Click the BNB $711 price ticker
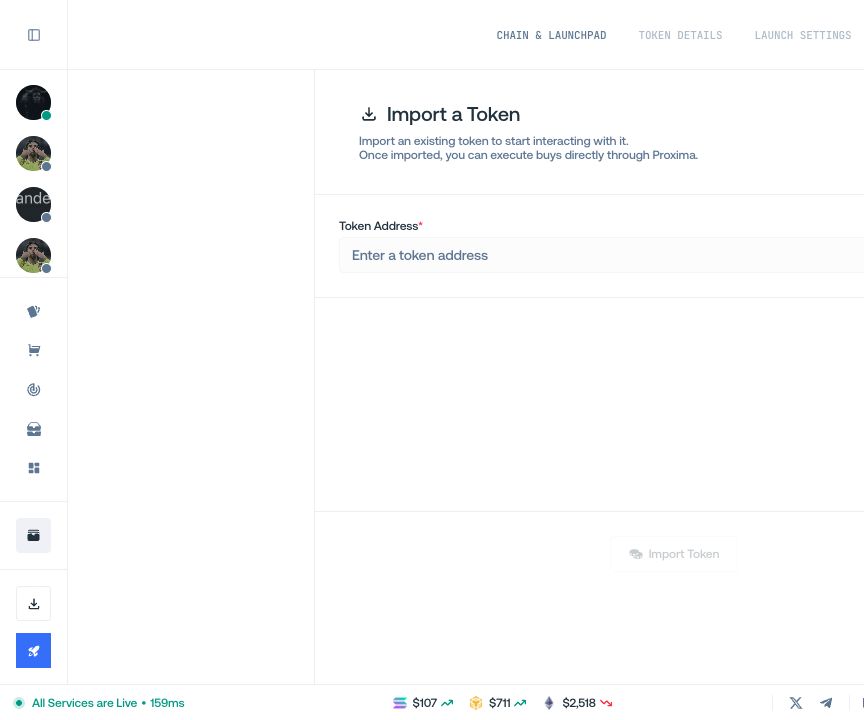This screenshot has height=720, width=864. (498, 703)
